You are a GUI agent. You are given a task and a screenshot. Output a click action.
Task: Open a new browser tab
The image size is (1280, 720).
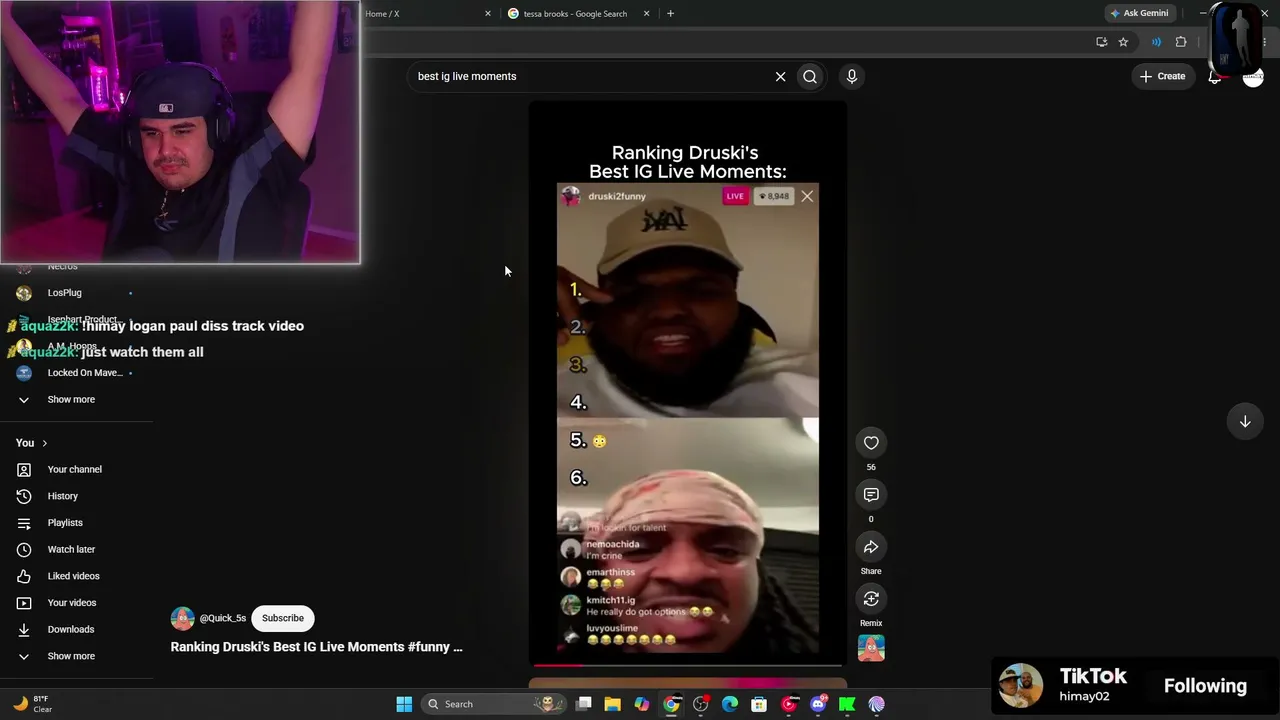pyautogui.click(x=670, y=14)
